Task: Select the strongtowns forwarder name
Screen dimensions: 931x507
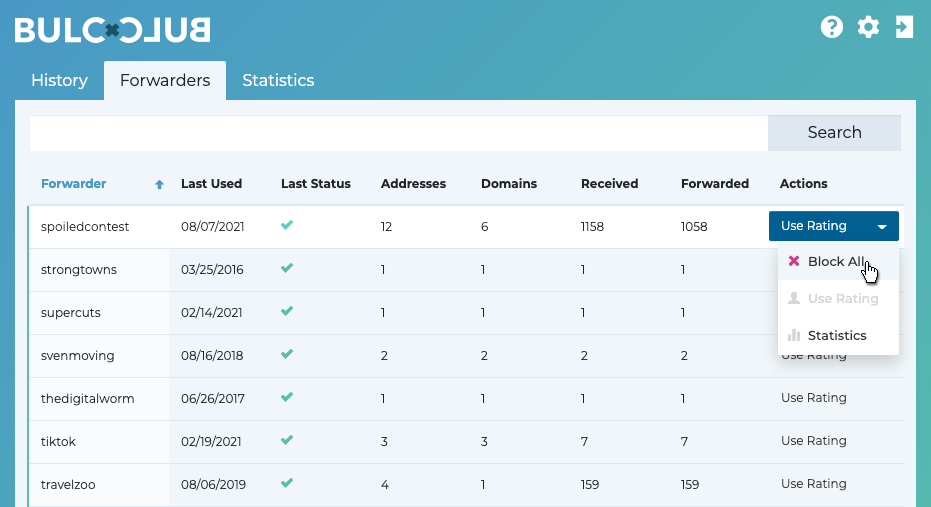Action: click(79, 270)
